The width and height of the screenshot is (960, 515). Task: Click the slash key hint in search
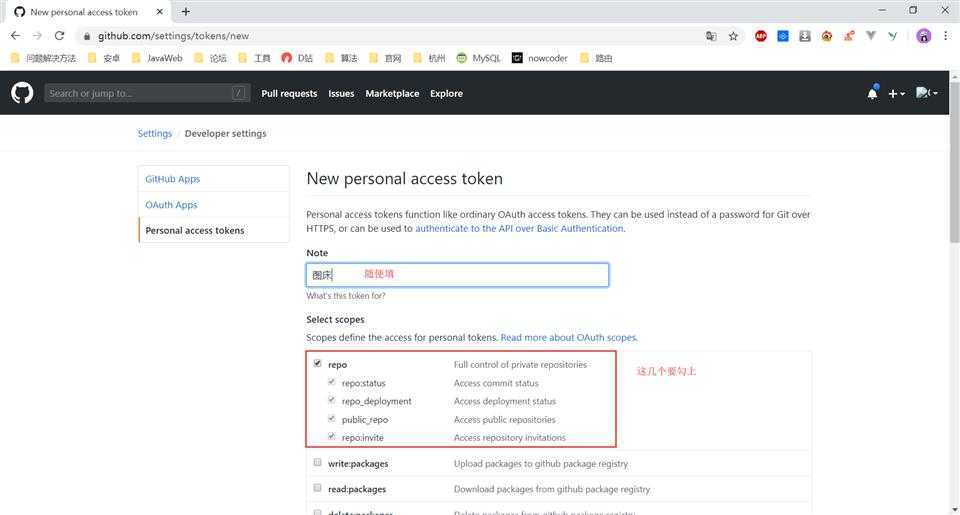[x=239, y=93]
